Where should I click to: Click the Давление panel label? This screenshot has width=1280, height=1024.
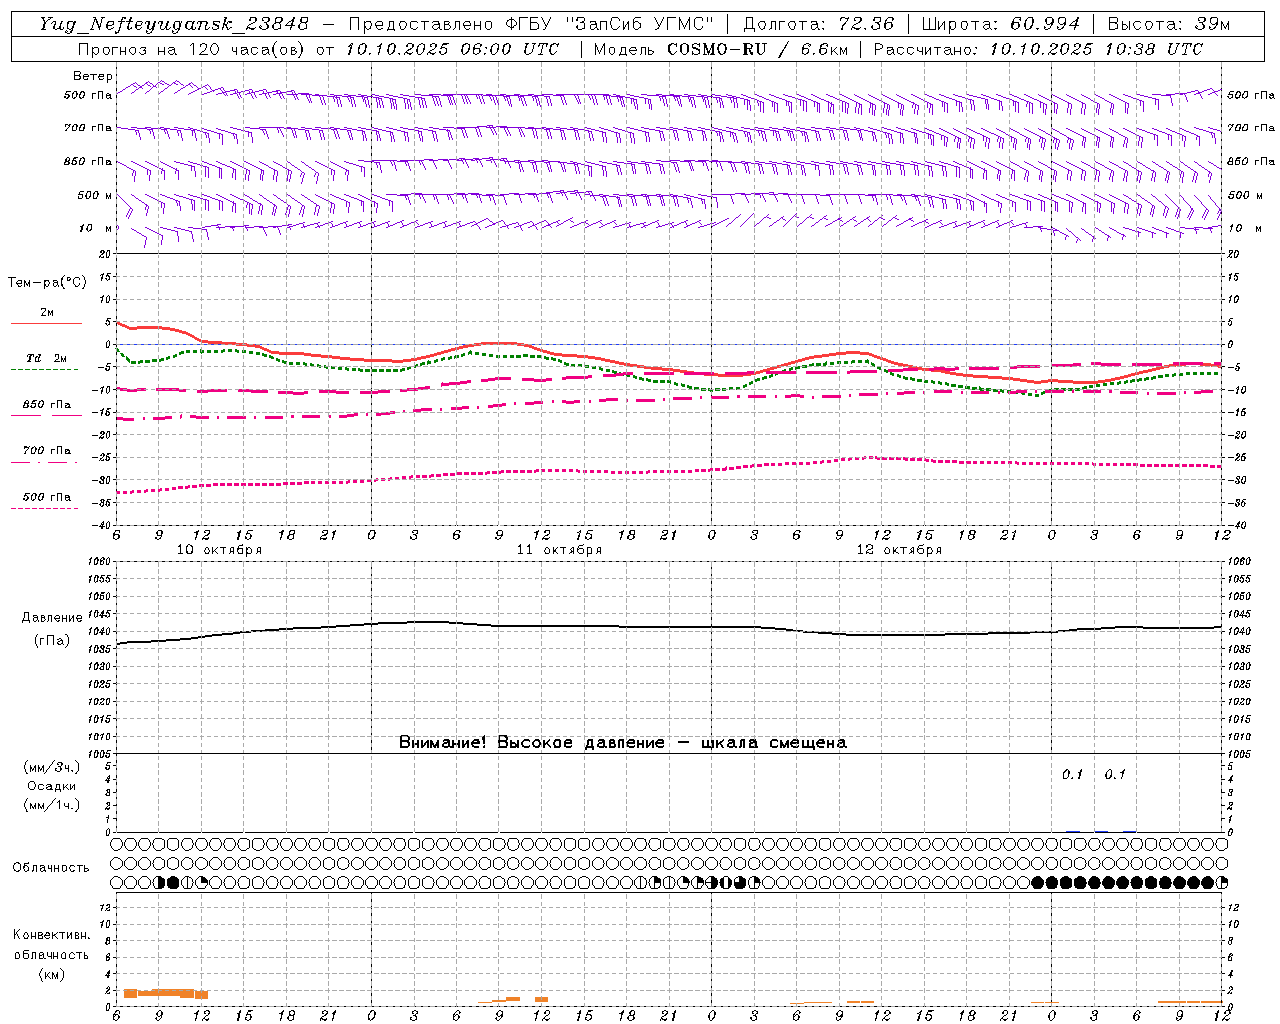(52, 618)
